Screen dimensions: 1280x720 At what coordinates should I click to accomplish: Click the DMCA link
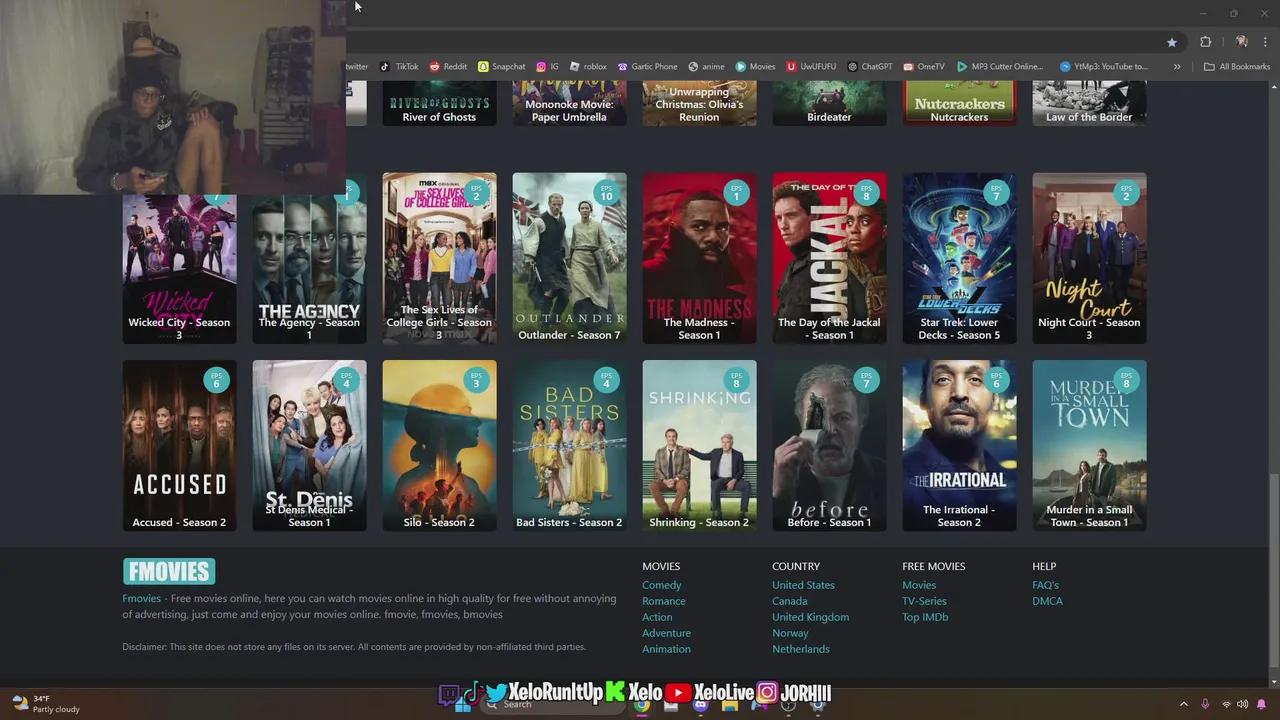click(1047, 600)
